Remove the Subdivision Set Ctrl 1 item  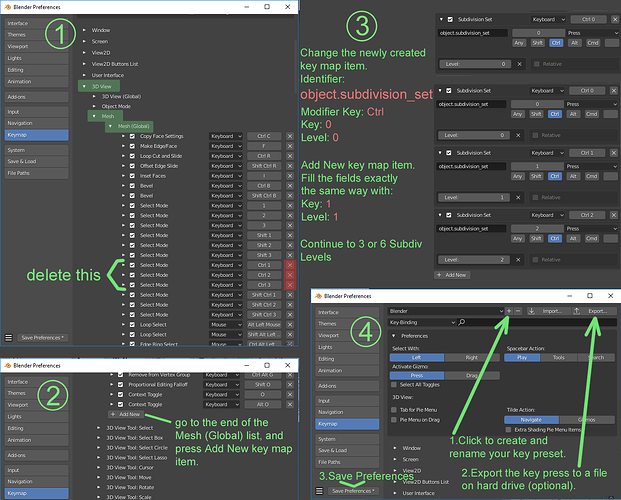click(613, 153)
